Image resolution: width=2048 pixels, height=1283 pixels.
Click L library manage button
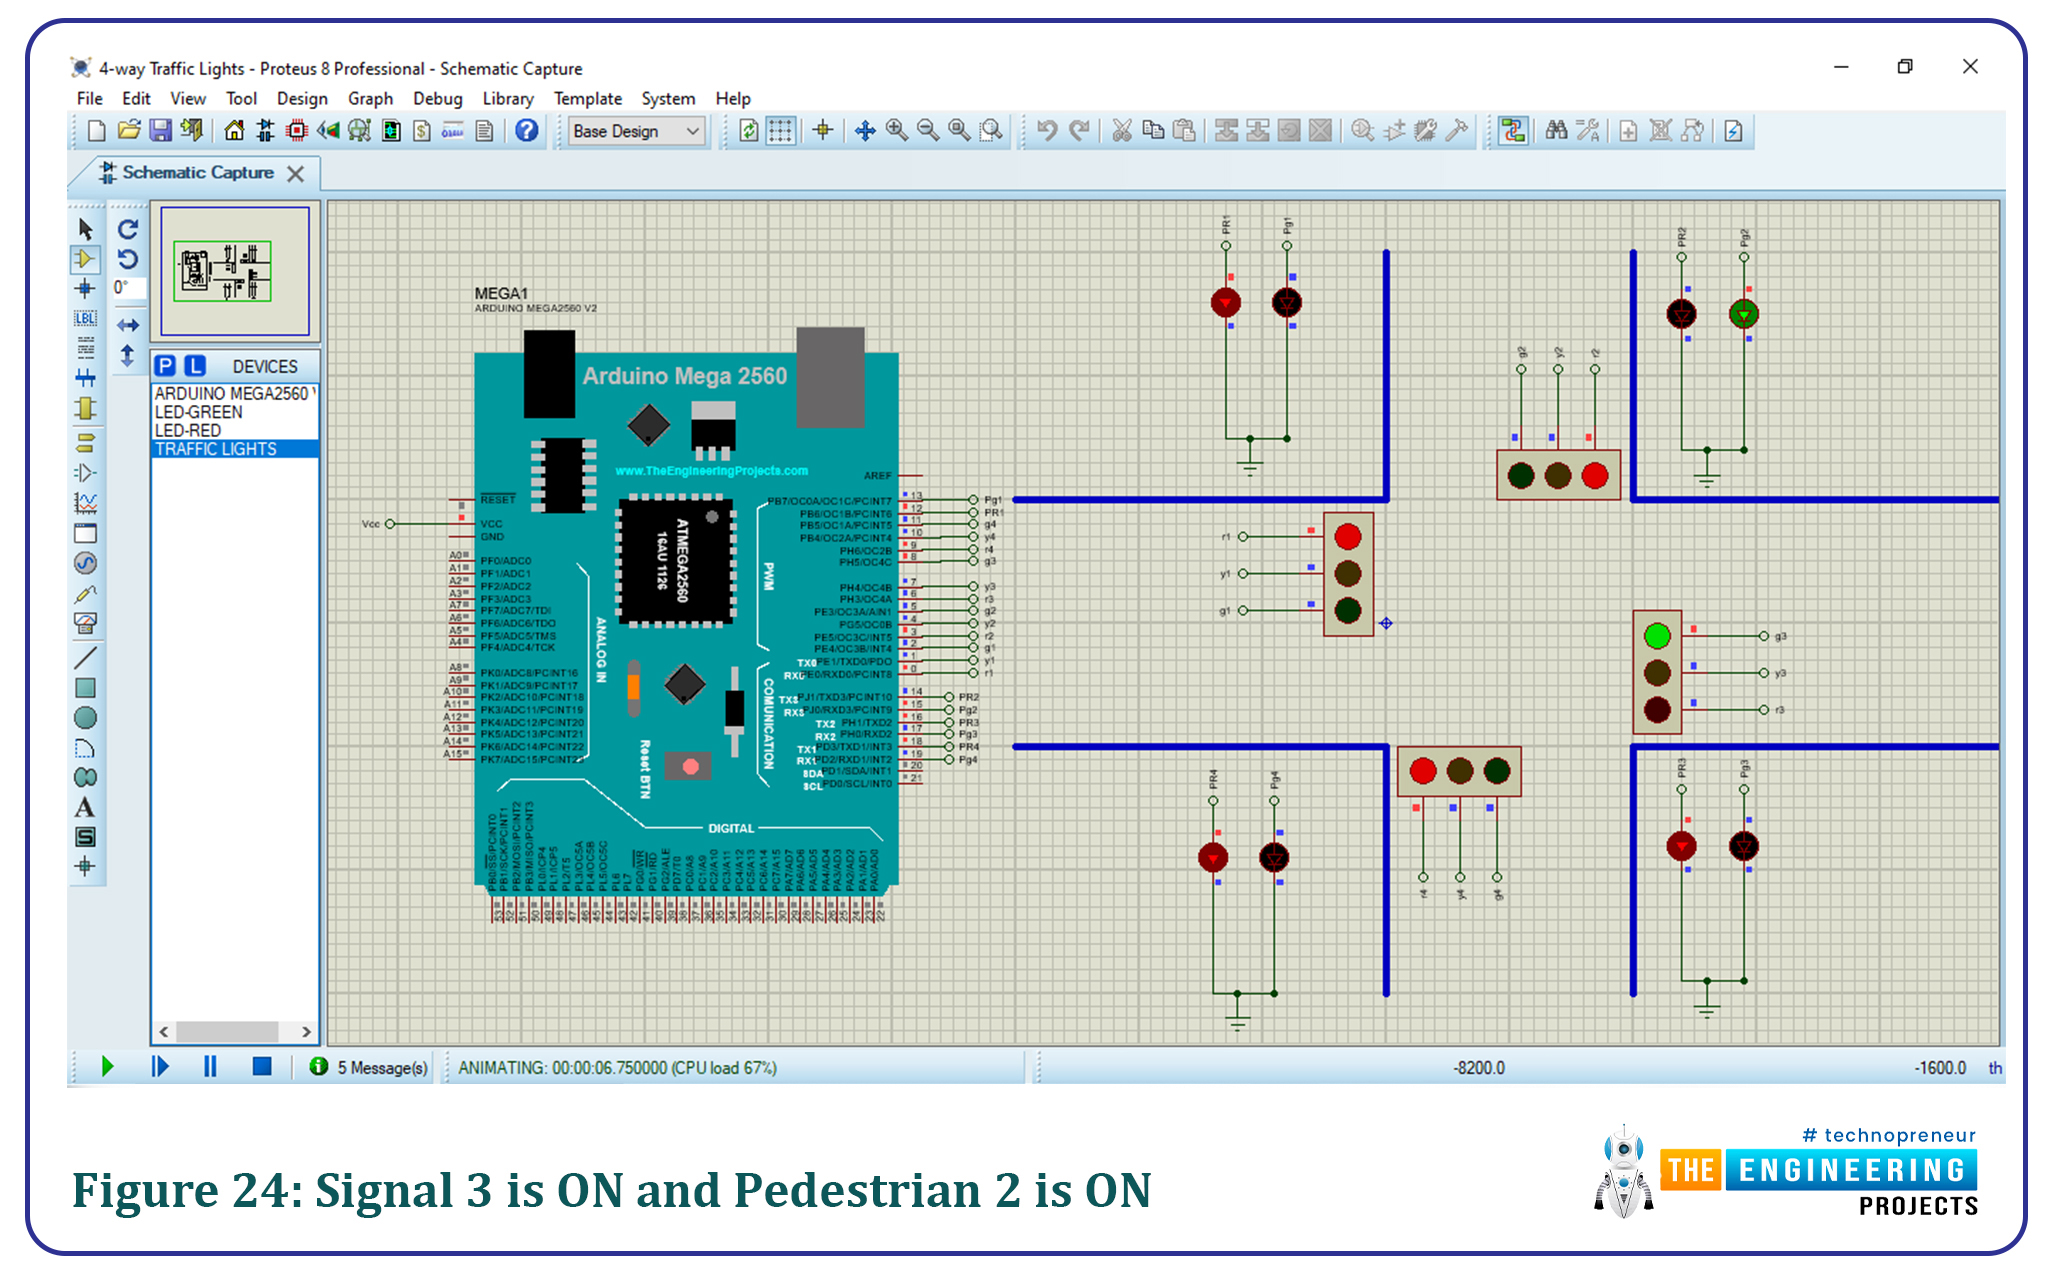(x=195, y=366)
